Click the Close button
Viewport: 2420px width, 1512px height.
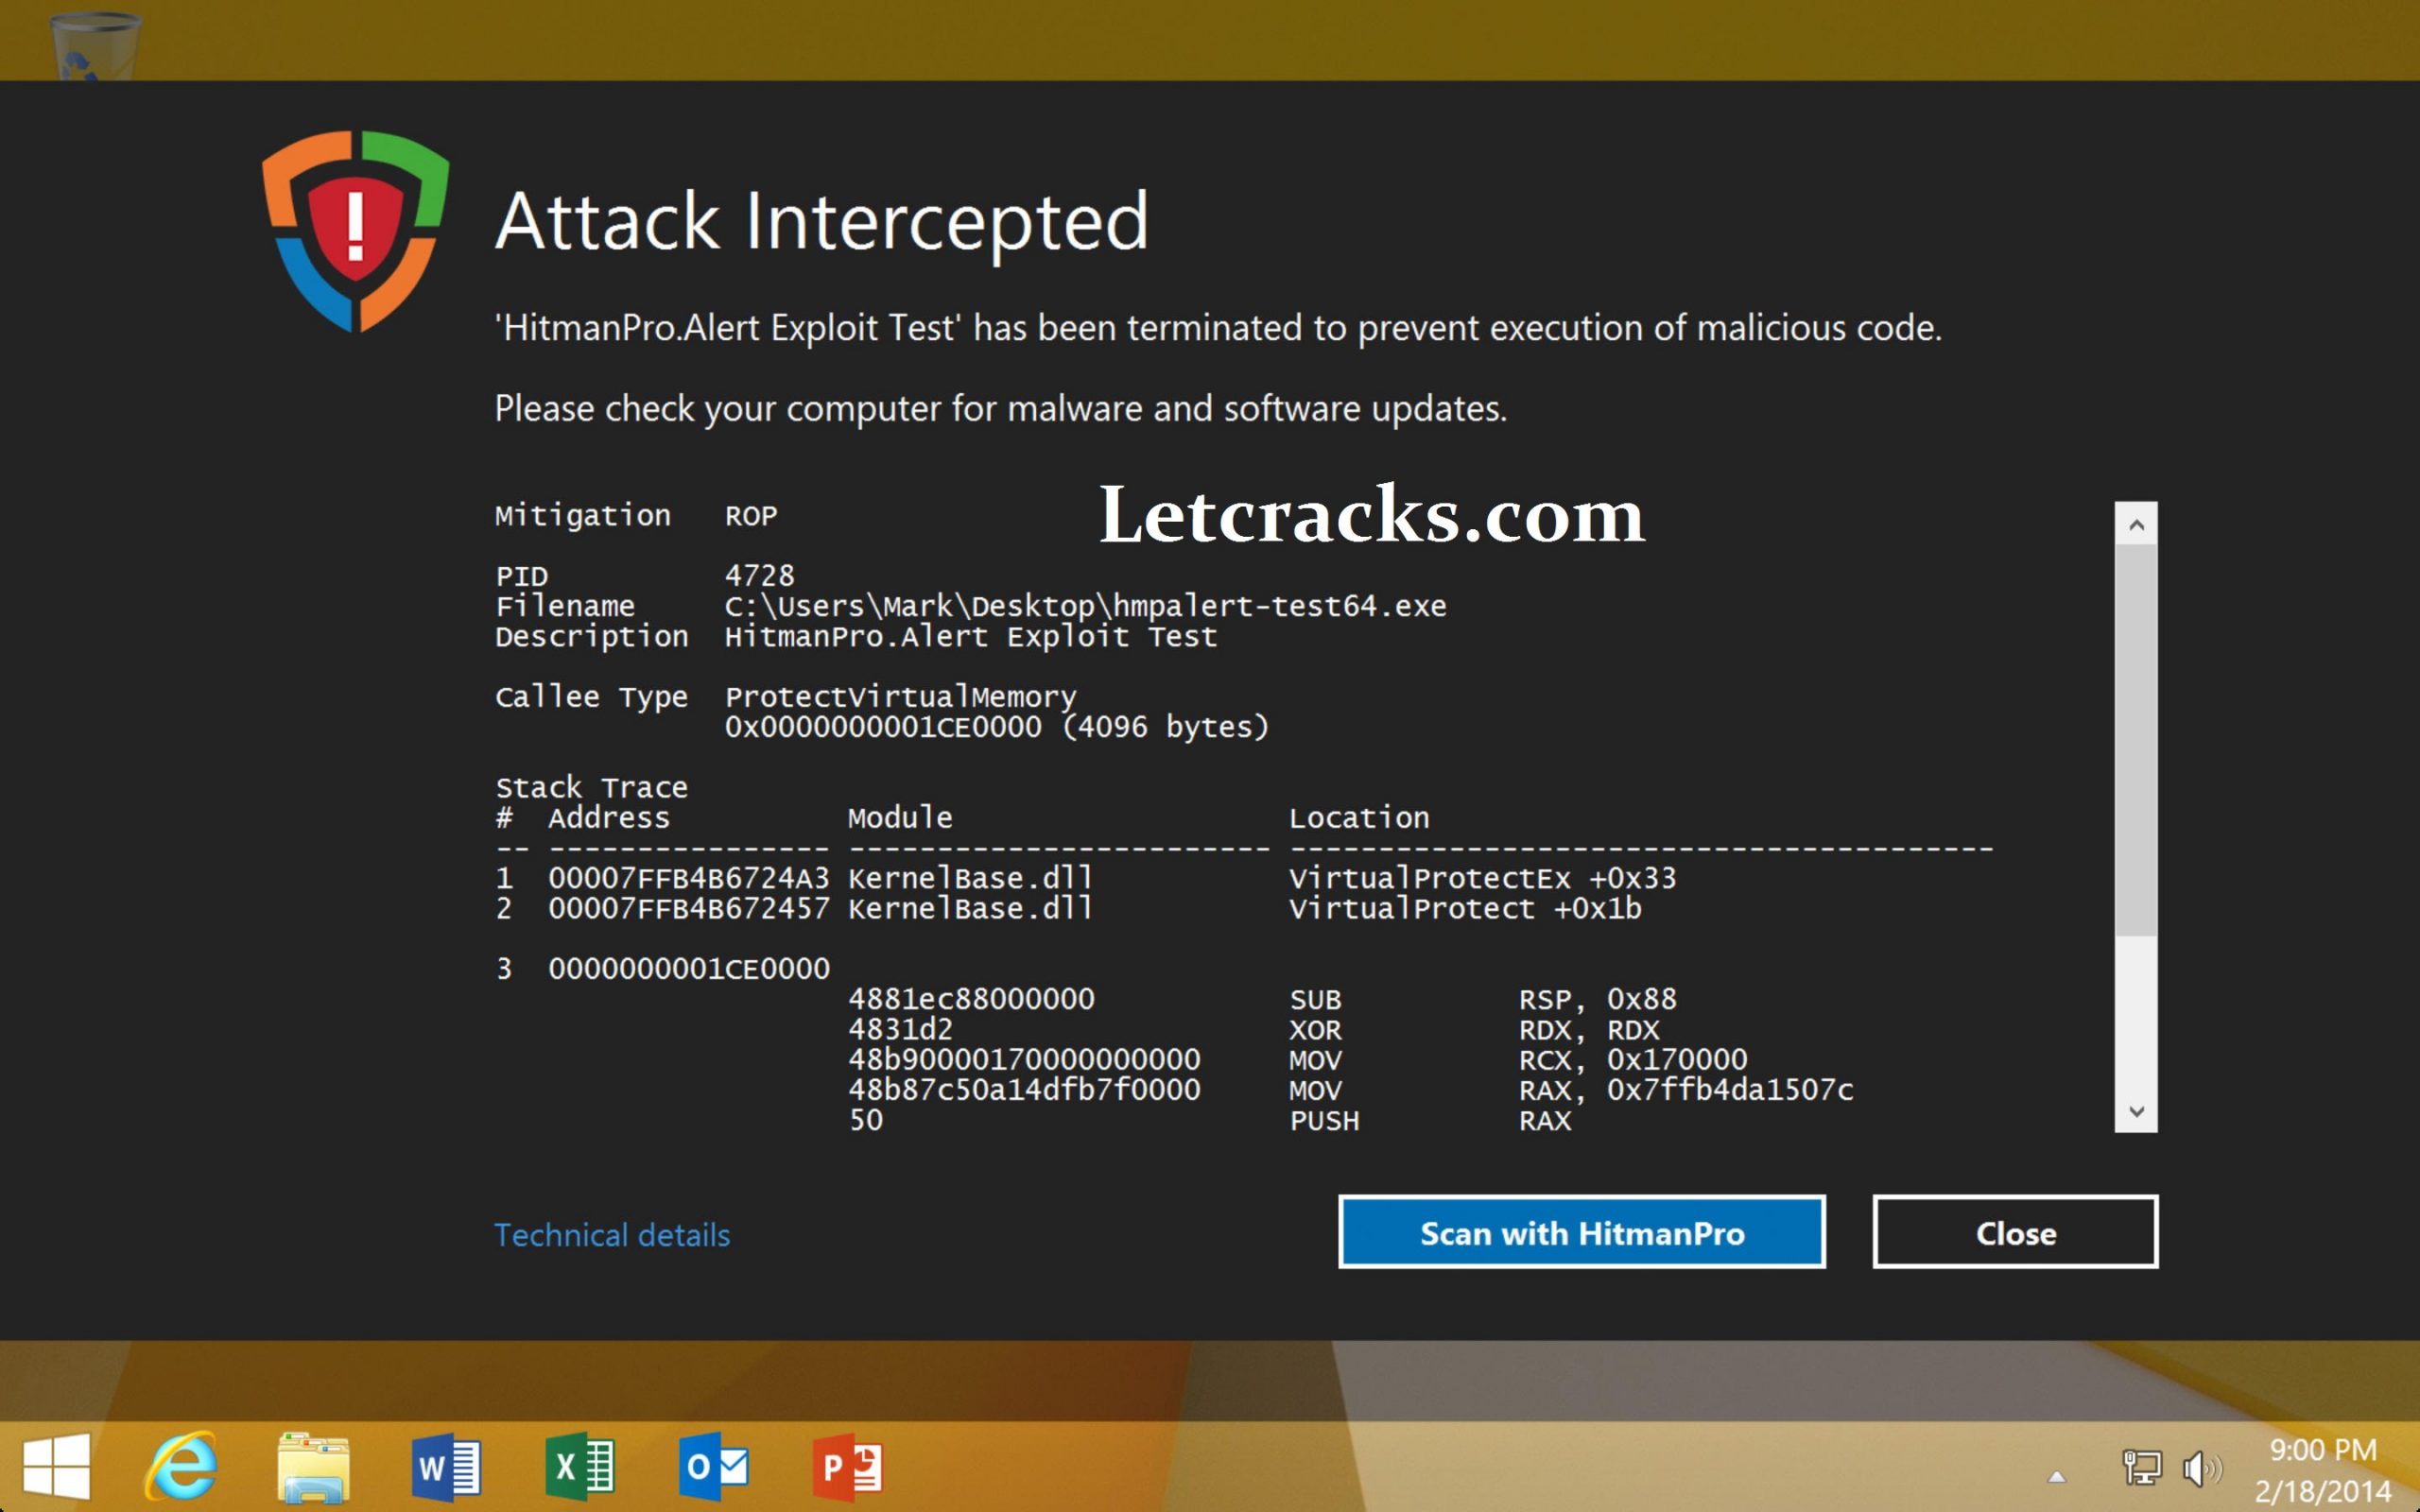pos(2015,1232)
